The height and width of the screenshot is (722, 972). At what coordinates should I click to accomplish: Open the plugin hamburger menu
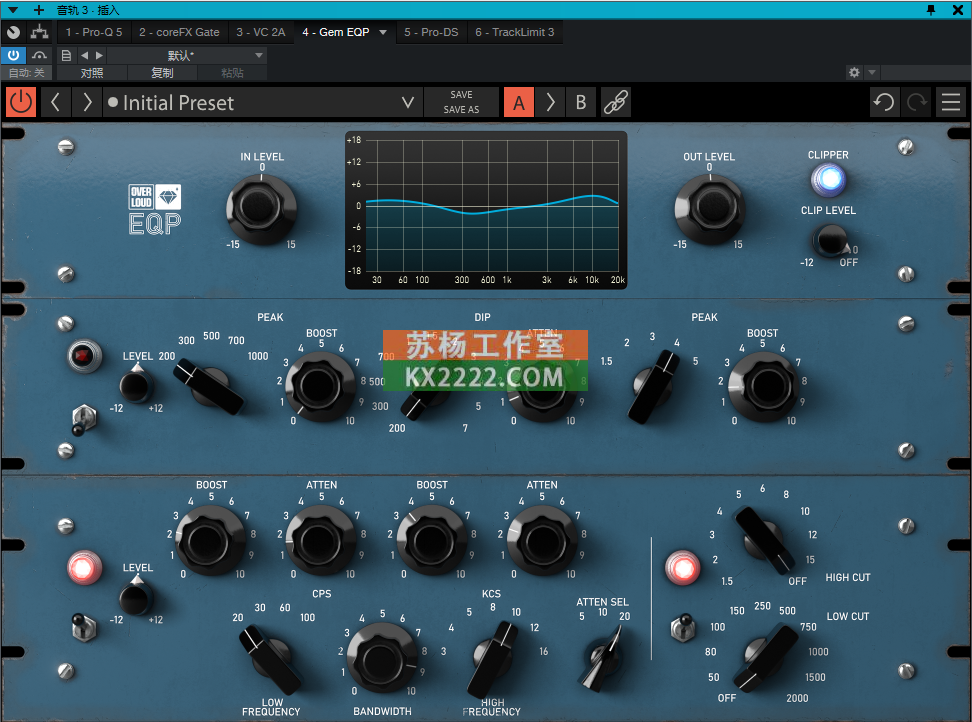(951, 102)
